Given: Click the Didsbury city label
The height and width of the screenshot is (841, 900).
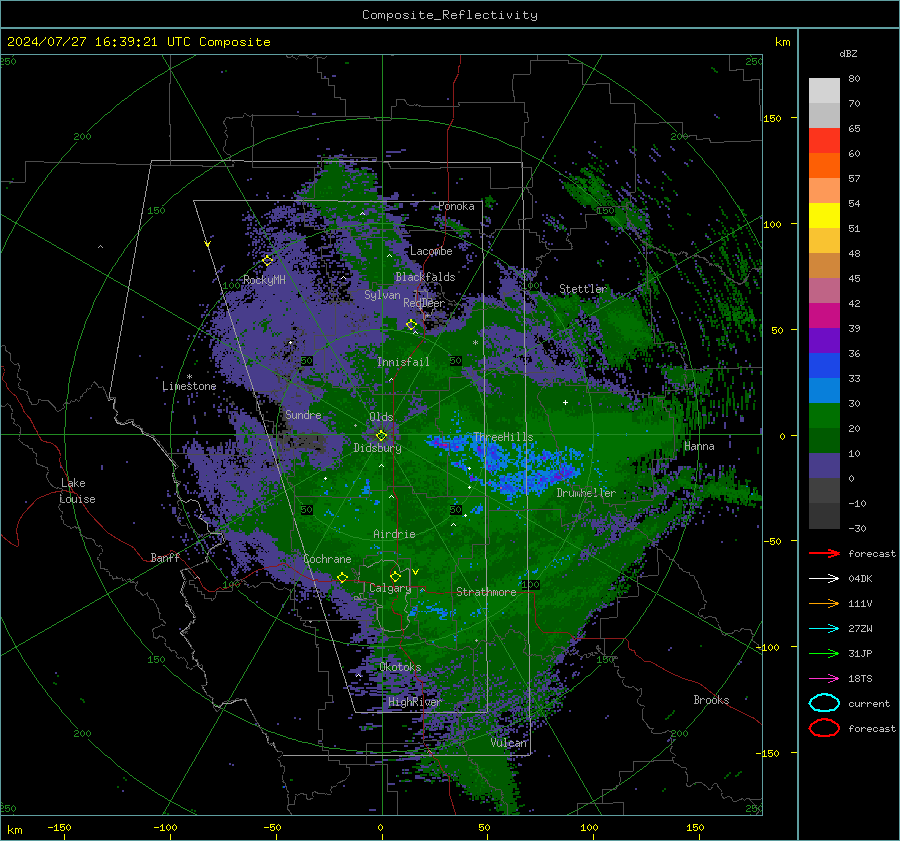Looking at the screenshot, I should pos(377,448).
